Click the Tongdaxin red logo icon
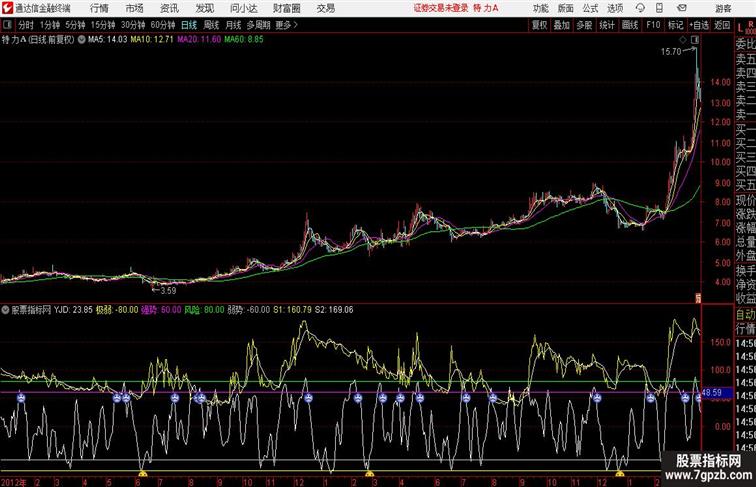 7,8
